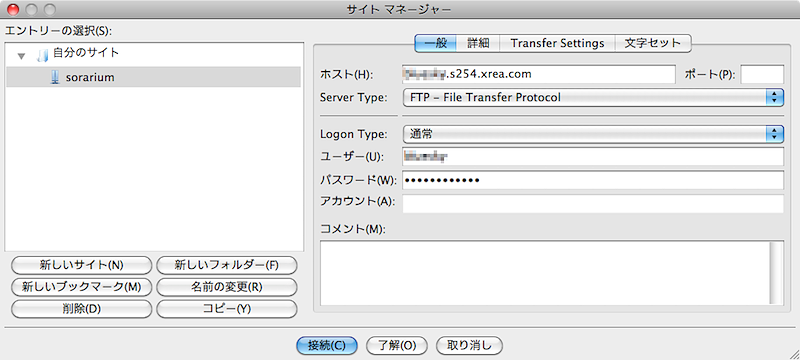Close the サイト マネージャー window

point(14,9)
